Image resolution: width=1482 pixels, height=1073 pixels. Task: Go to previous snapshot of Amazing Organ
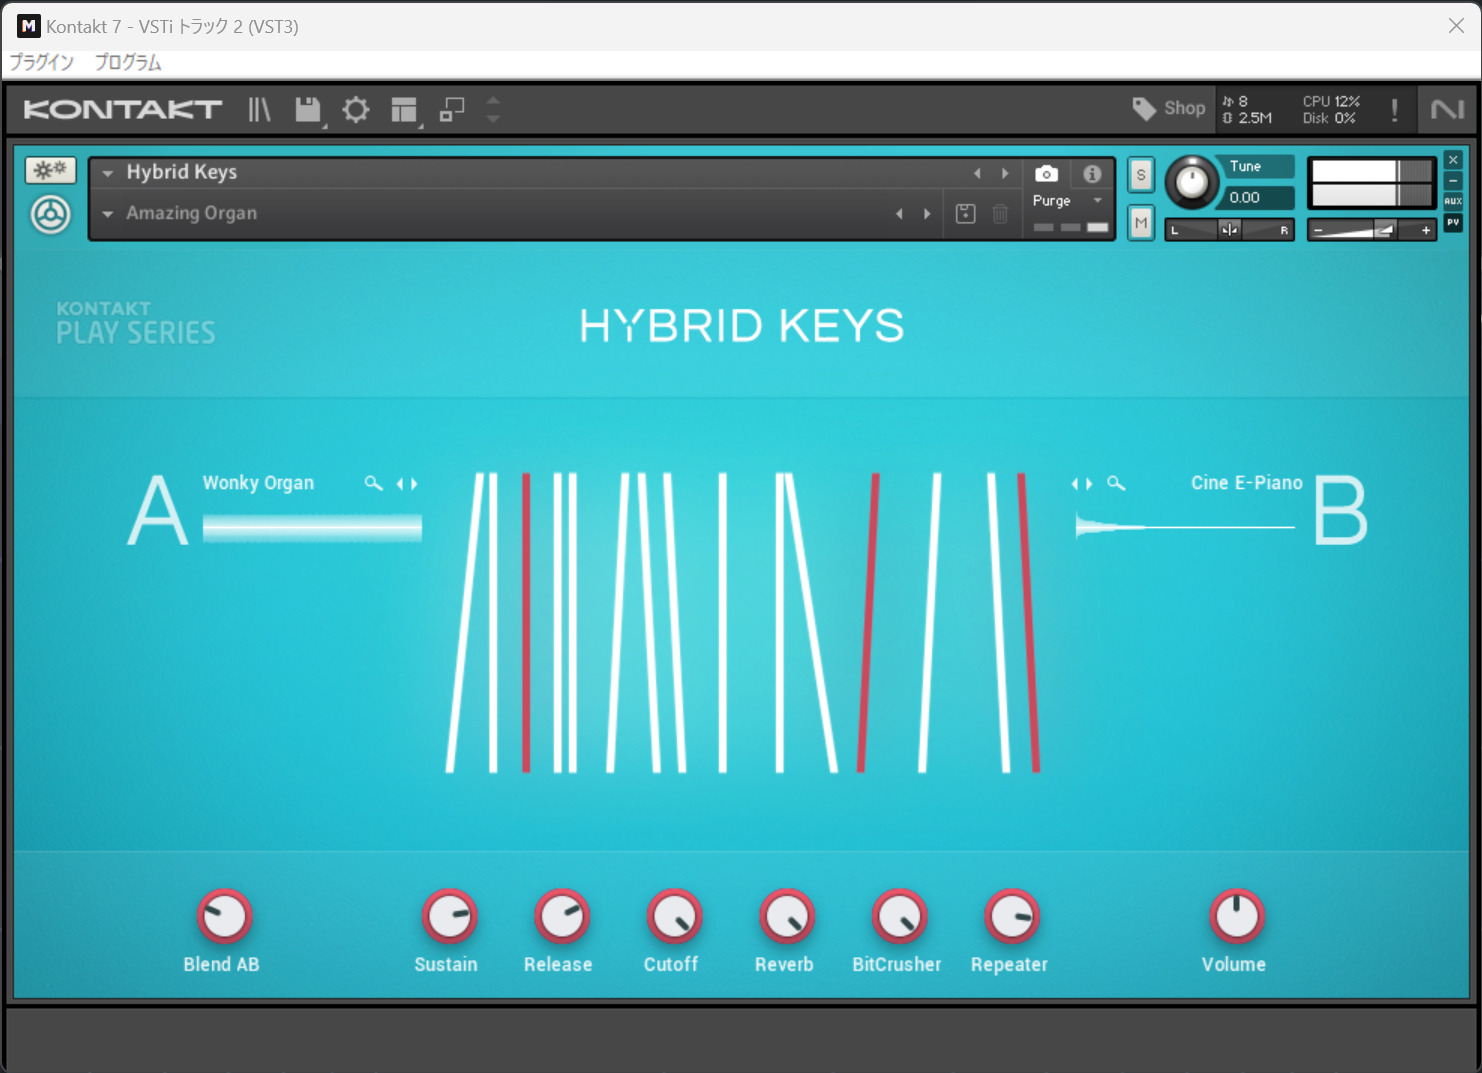pyautogui.click(x=899, y=213)
